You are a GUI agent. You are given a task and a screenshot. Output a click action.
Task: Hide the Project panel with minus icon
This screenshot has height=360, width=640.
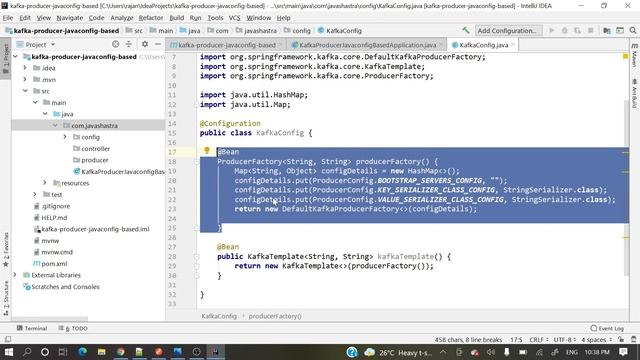158,44
